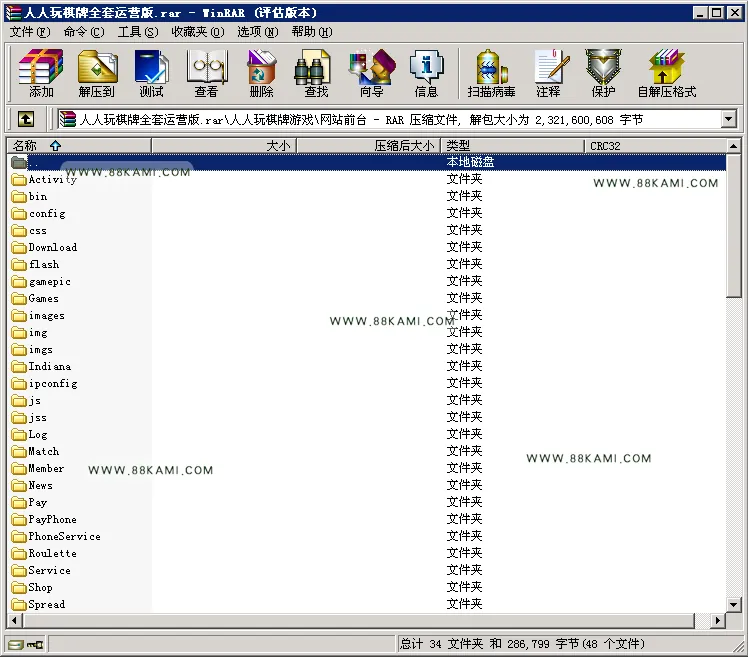Image resolution: width=748 pixels, height=657 pixels.
Task: Select the Log folder name
Action: tap(38, 435)
